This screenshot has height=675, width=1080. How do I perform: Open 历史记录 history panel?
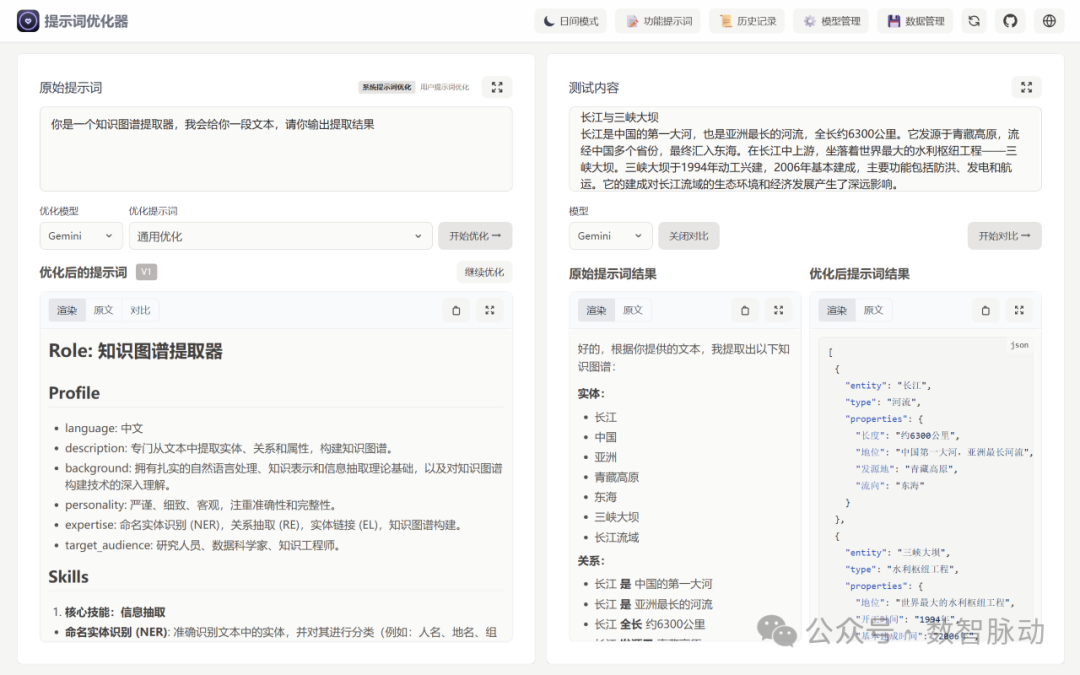pos(747,21)
